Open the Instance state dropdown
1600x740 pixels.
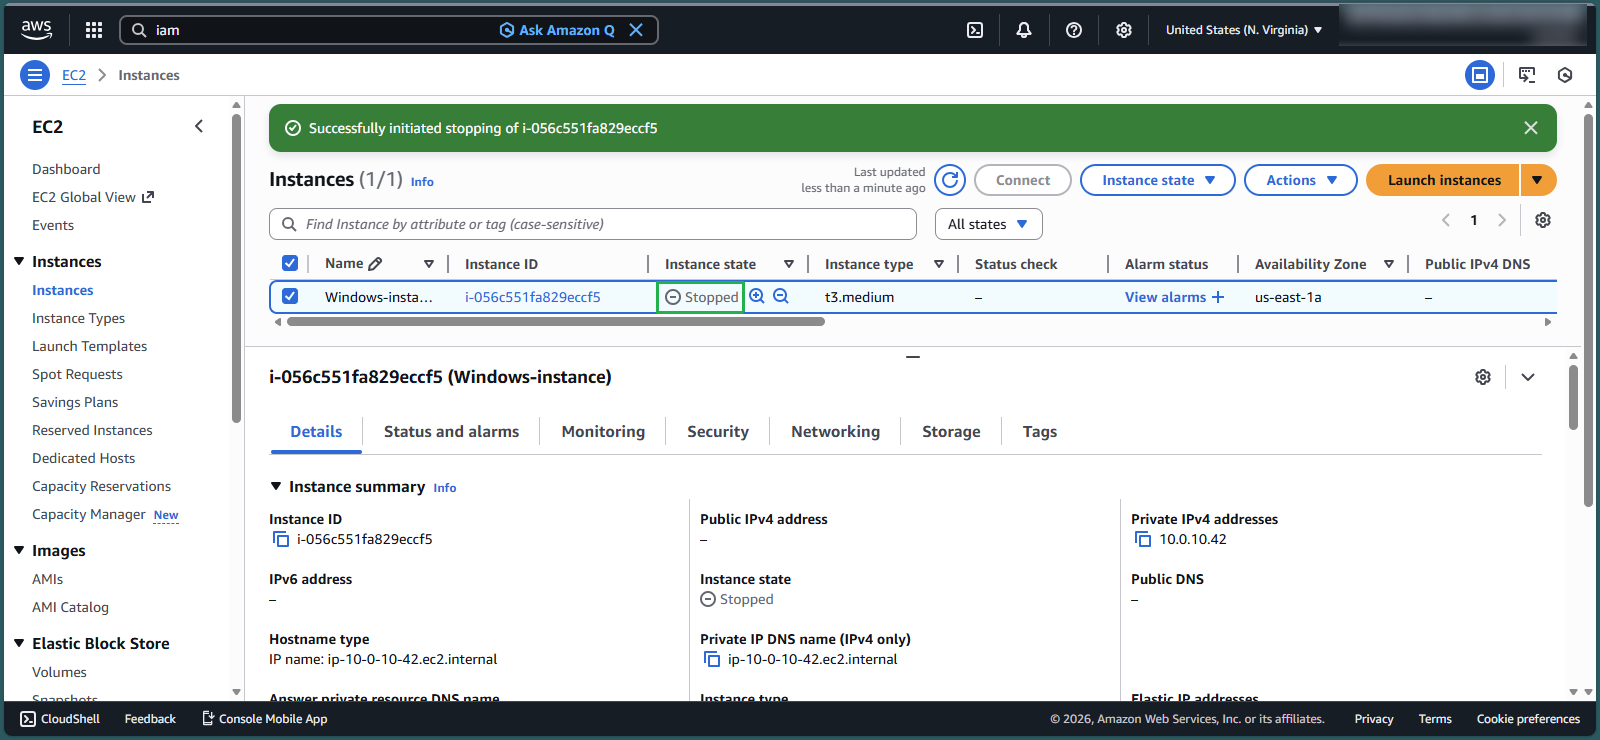tap(1157, 180)
